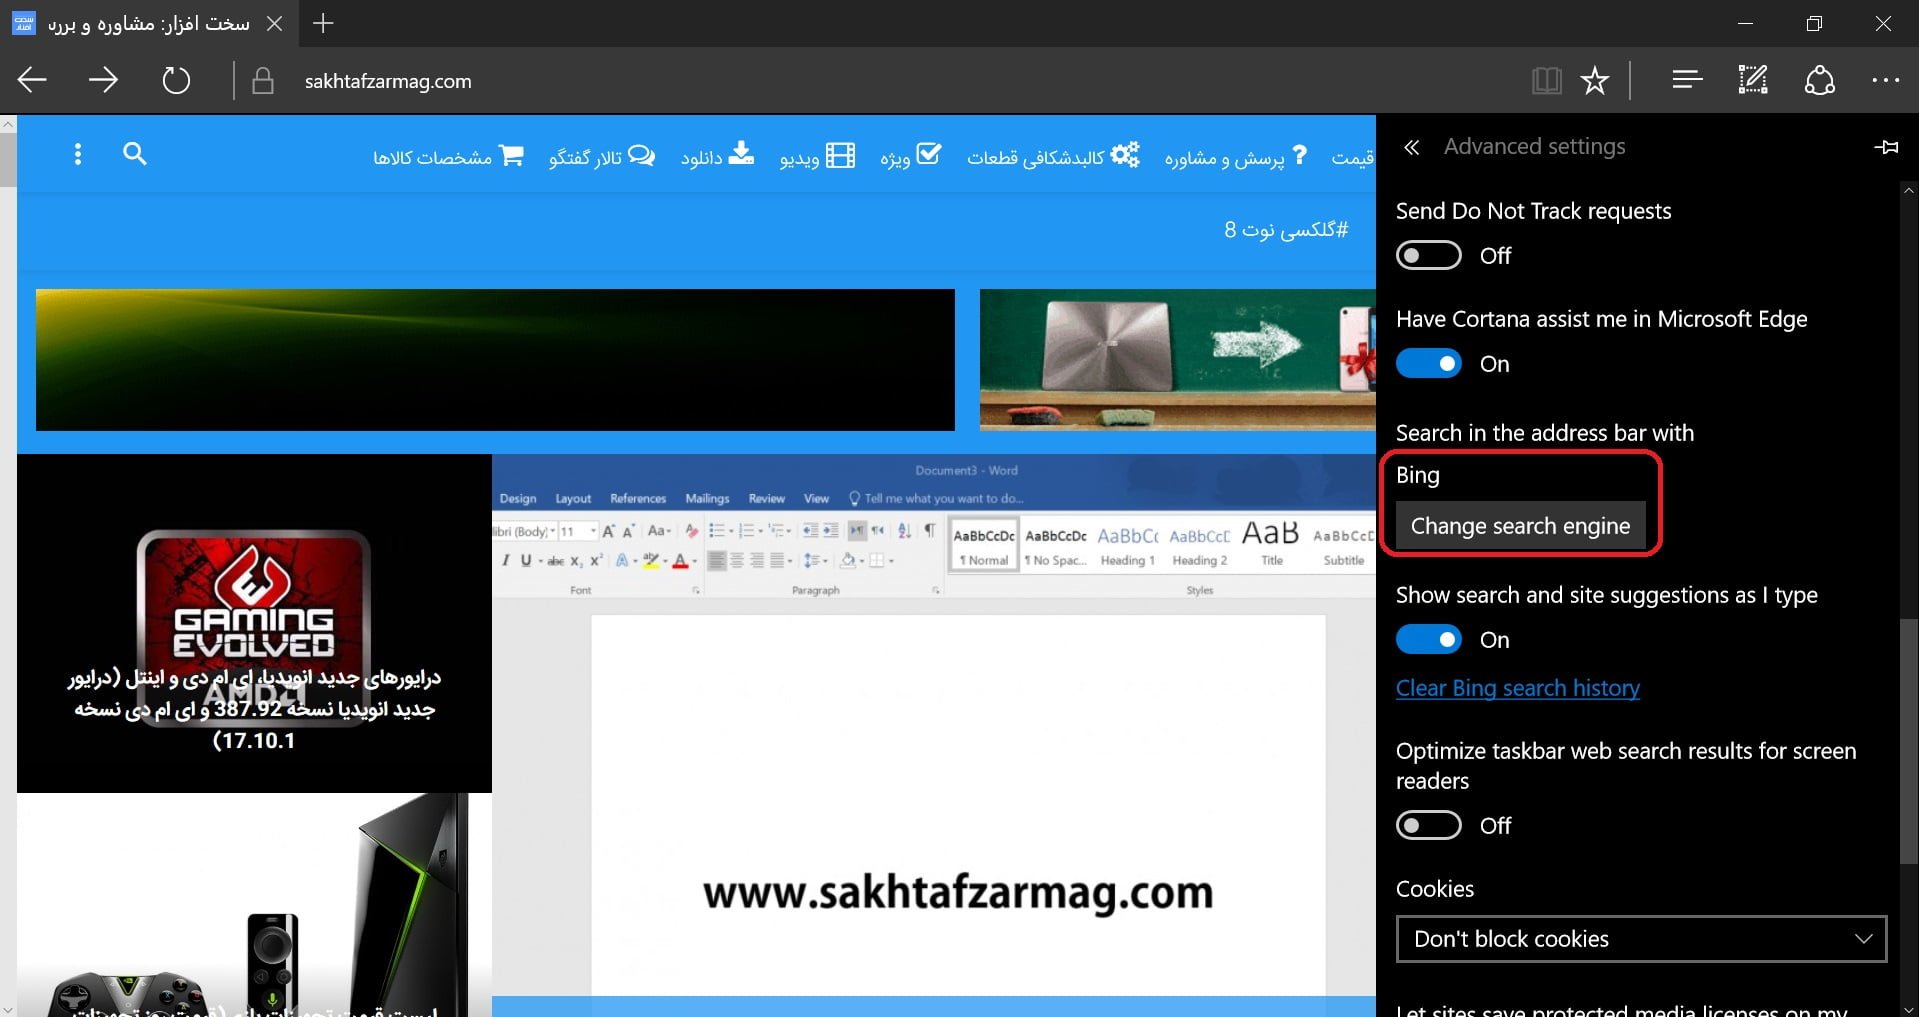Open Reading view book icon
1919x1017 pixels.
point(1546,80)
